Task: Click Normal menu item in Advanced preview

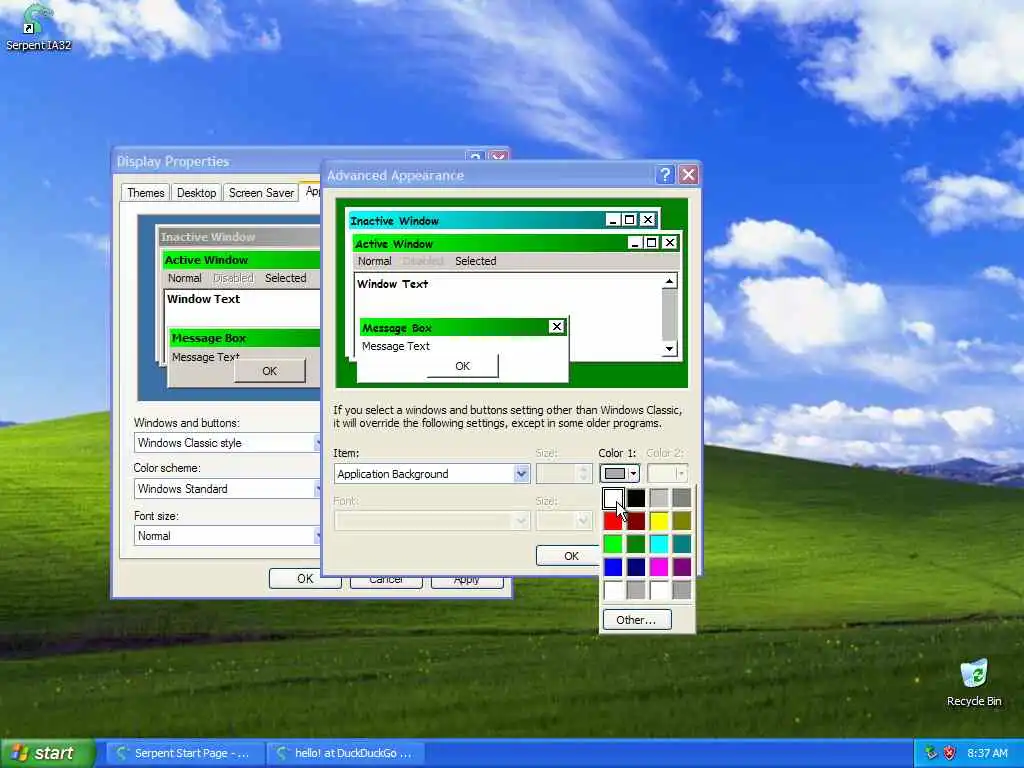Action: 375,261
